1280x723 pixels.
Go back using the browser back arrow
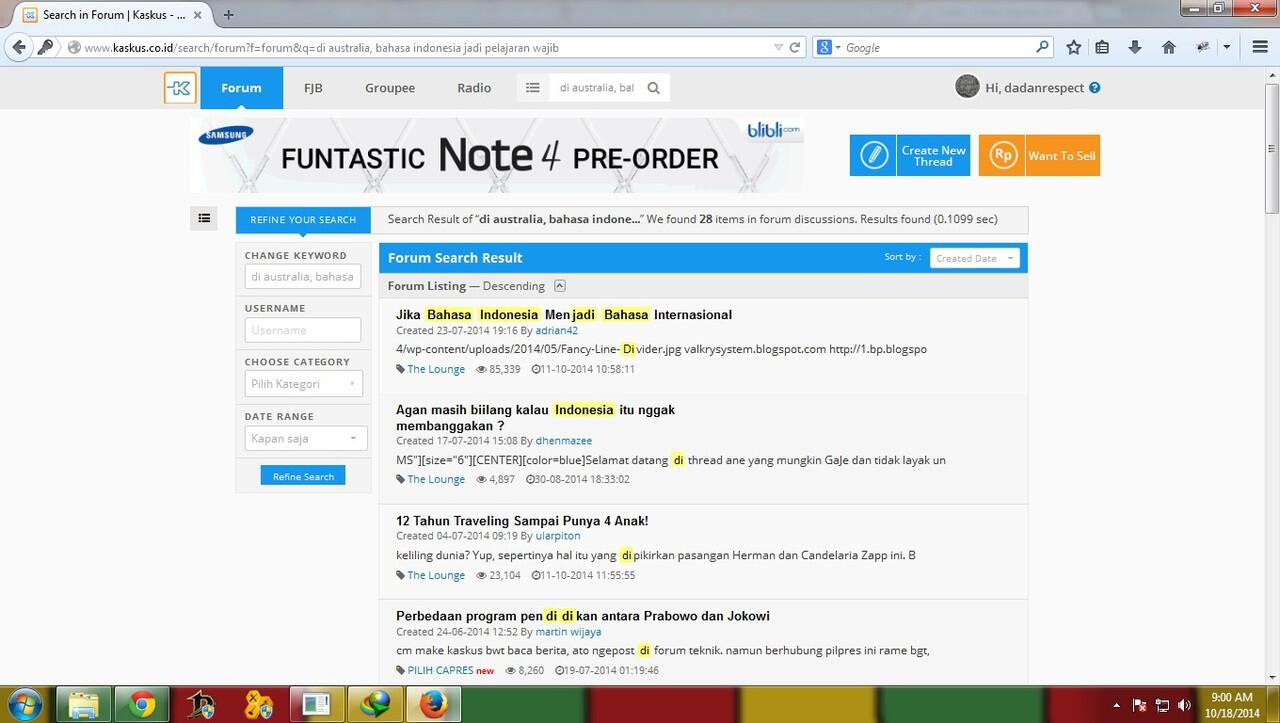click(19, 47)
